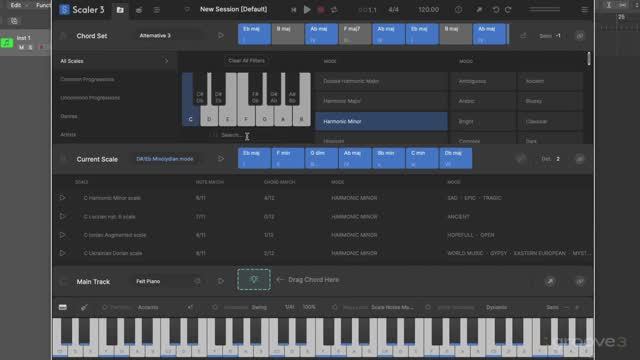
Task: Toggle the keyboard view icon above the piano
Action: pos(62,307)
